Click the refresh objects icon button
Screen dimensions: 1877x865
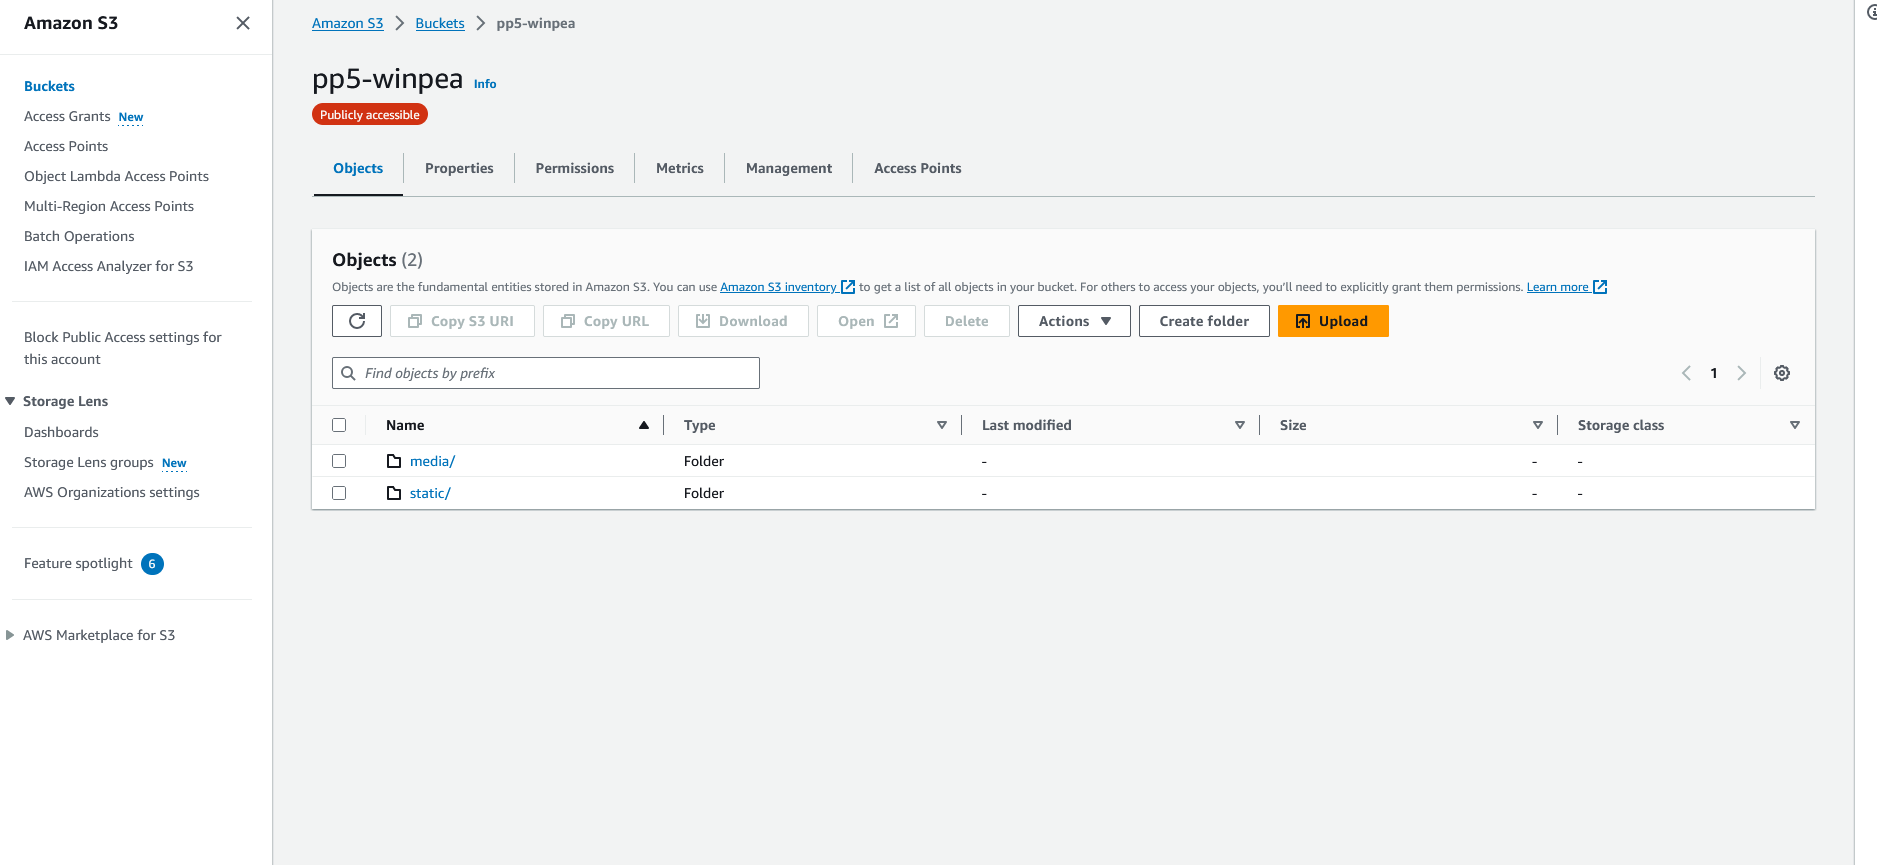[x=357, y=321]
